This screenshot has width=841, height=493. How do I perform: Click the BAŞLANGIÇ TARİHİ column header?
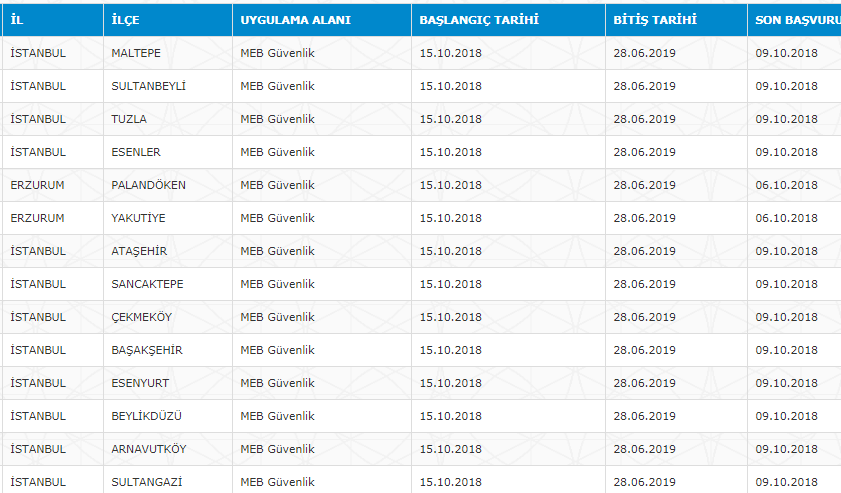coord(479,20)
